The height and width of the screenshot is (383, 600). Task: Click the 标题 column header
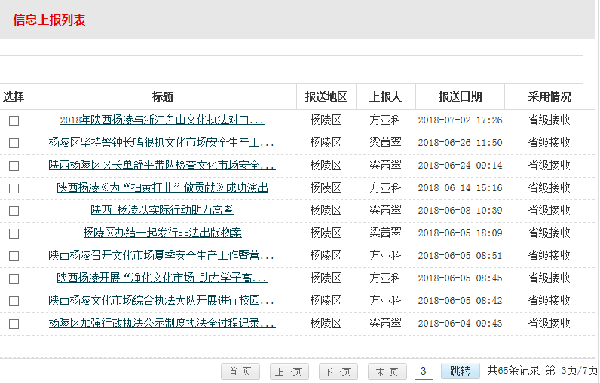click(x=163, y=97)
